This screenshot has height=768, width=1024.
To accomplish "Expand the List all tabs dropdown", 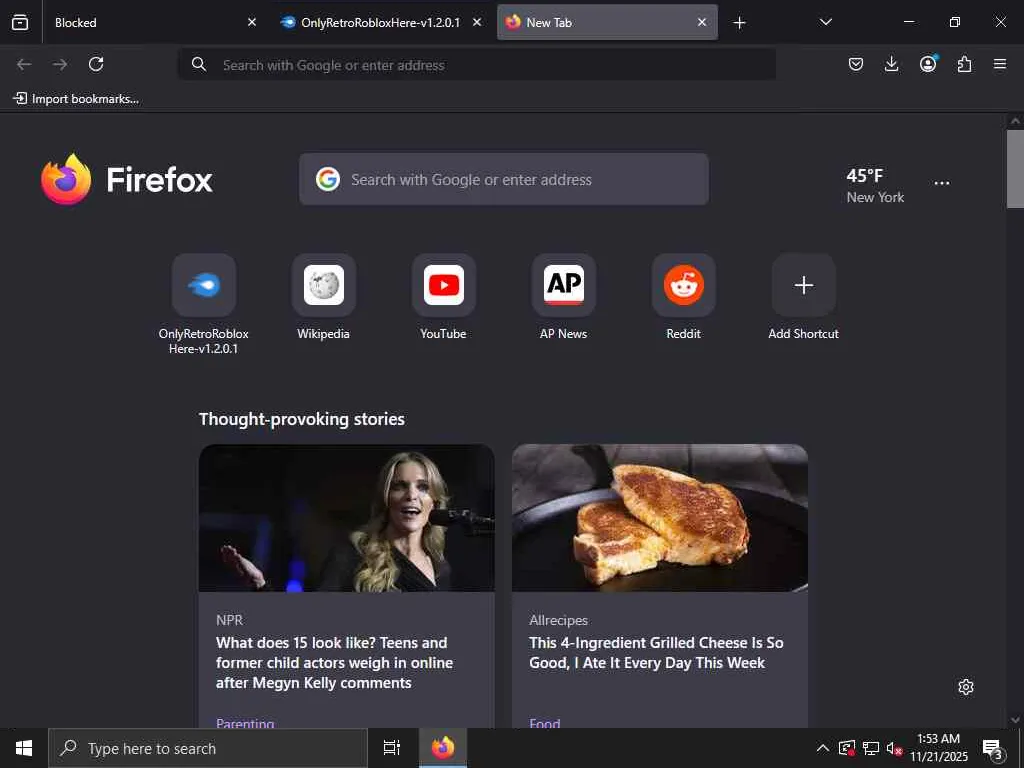I will (825, 22).
